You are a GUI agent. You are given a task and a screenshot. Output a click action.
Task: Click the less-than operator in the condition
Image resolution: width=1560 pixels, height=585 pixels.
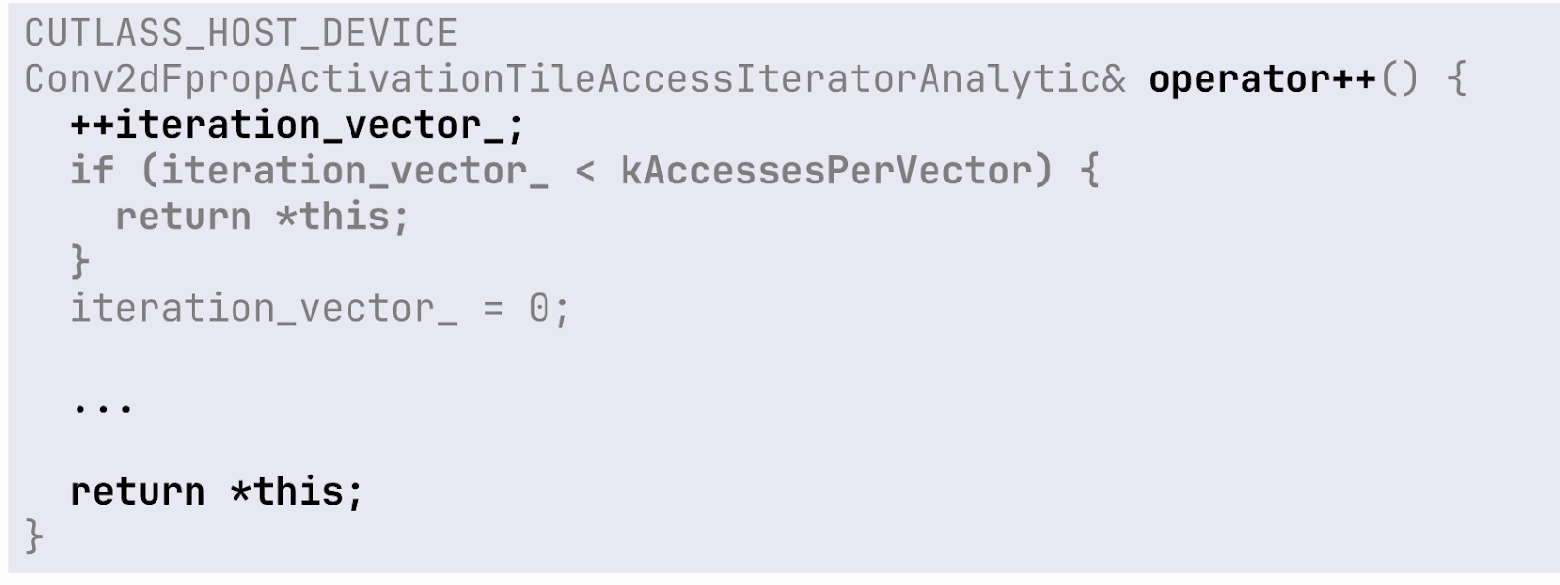point(585,171)
